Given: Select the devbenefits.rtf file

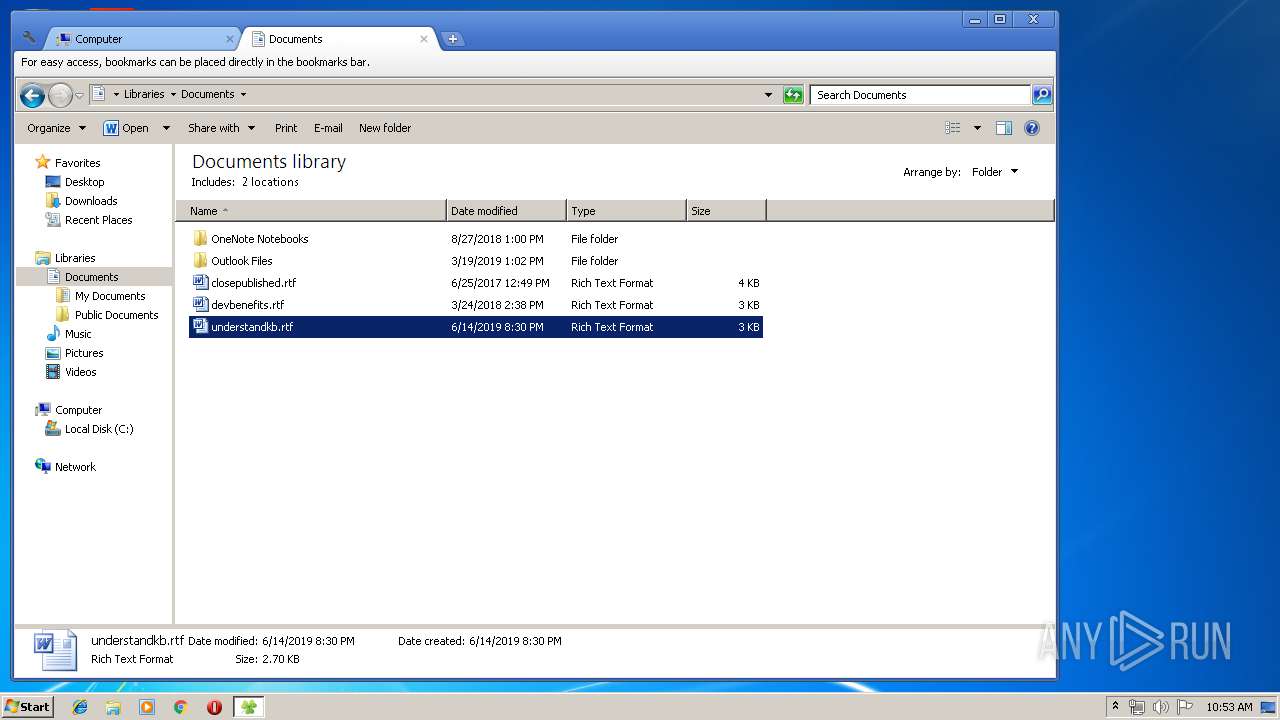Looking at the screenshot, I should pyautogui.click(x=476, y=305).
